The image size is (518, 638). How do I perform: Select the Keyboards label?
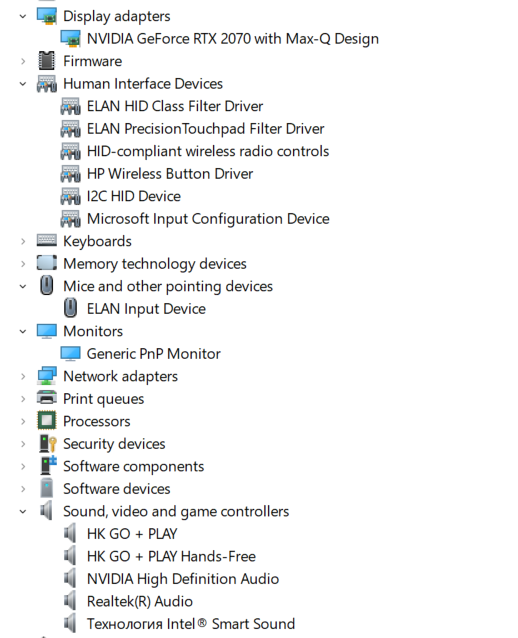(x=98, y=242)
